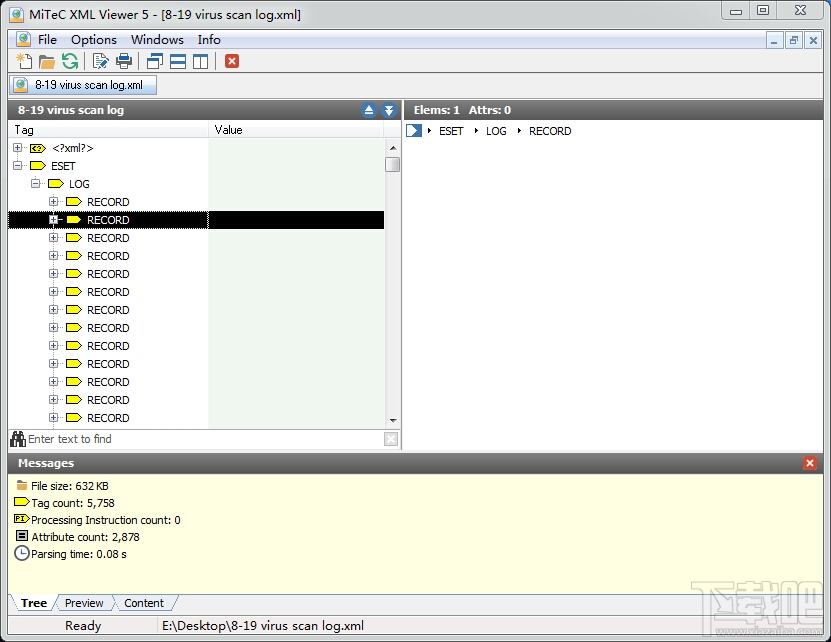Click the tree scrollbar down arrow
The image size is (831, 642).
393,420
